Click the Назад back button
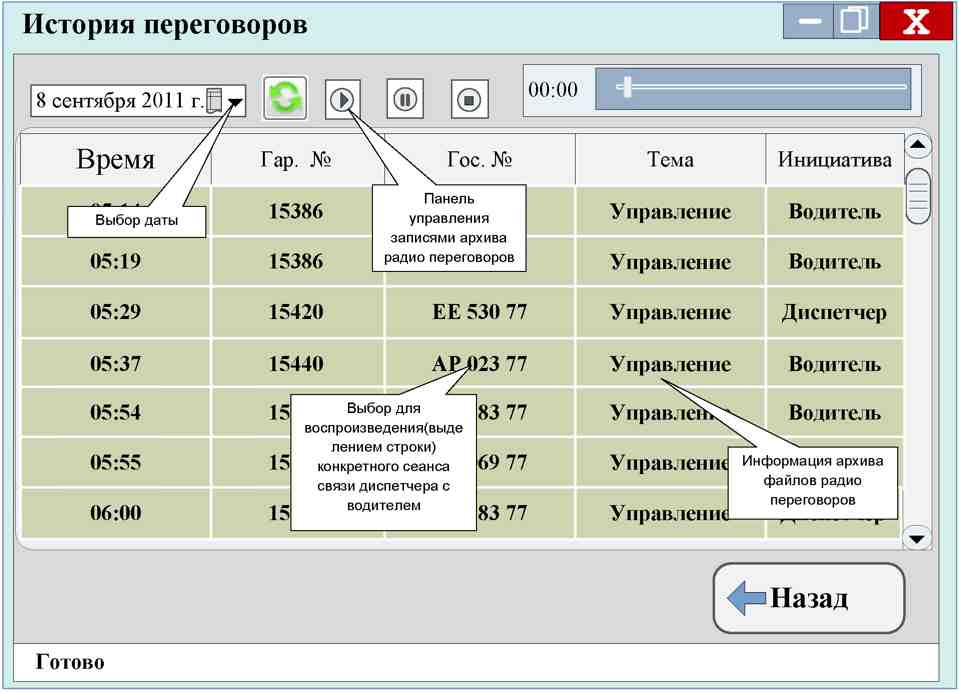The image size is (959, 692). (809, 598)
